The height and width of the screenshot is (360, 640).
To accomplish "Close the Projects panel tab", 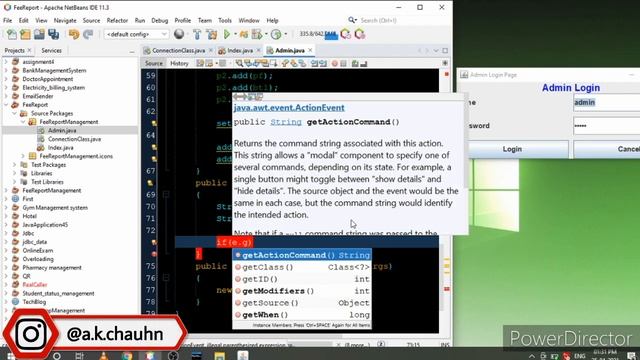I will point(29,50).
